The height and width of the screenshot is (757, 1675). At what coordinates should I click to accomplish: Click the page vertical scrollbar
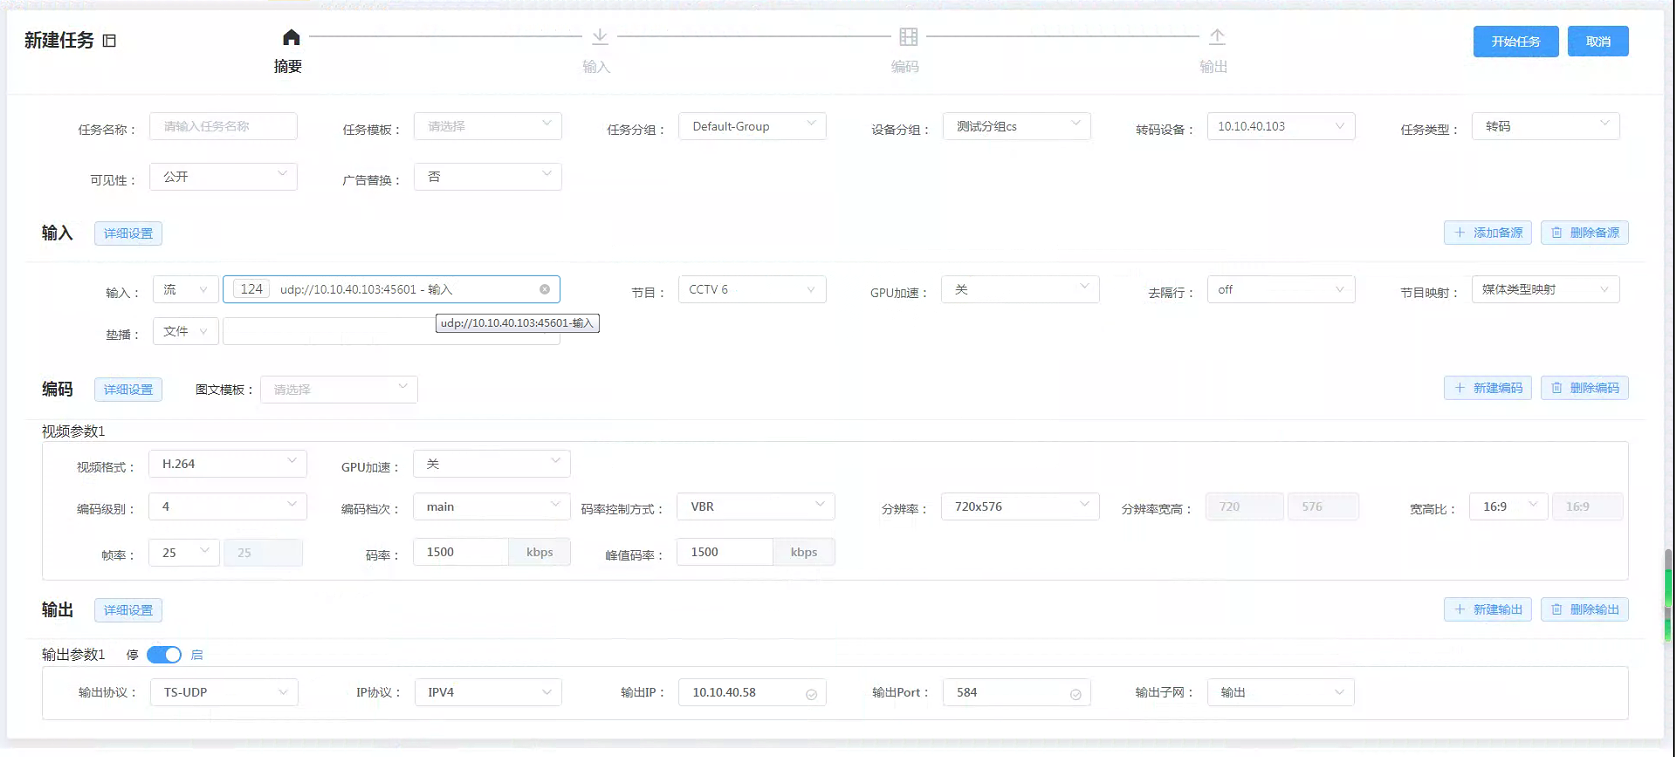click(1668, 595)
